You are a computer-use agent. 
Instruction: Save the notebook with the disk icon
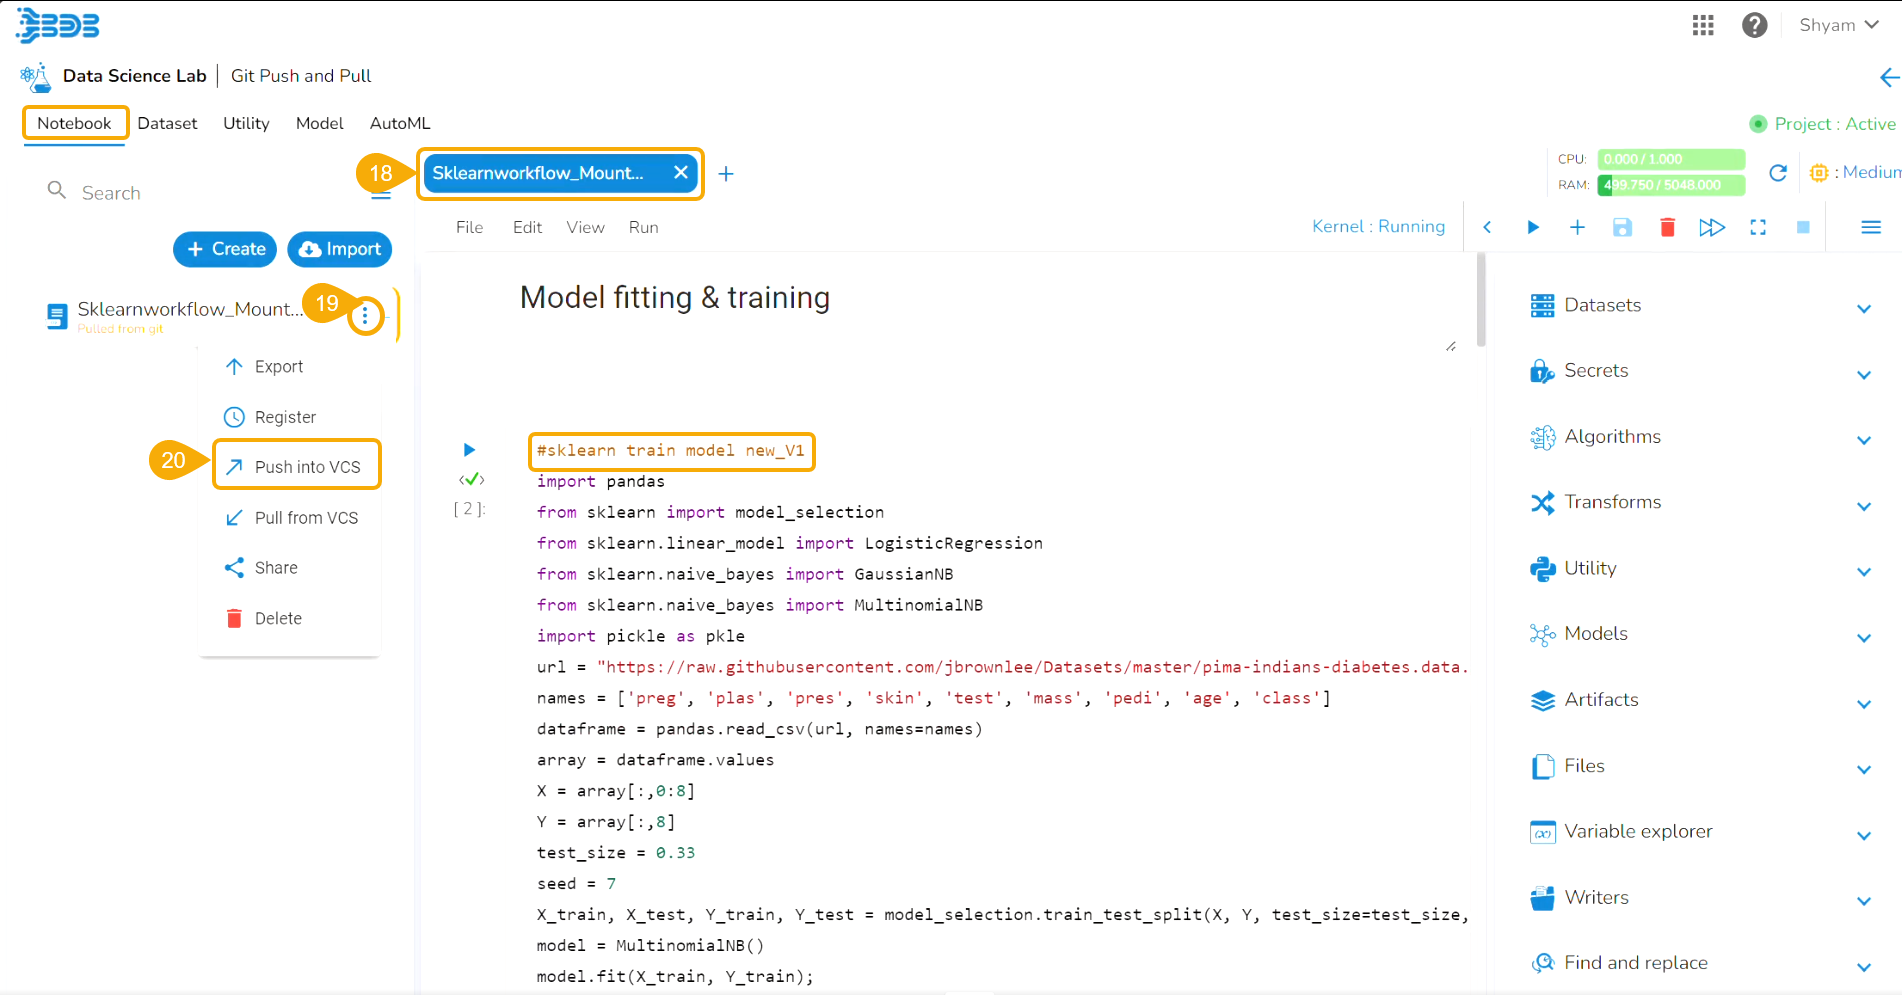pyautogui.click(x=1622, y=227)
